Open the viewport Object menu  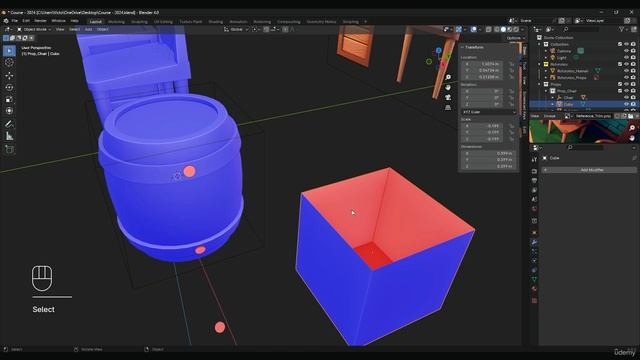pyautogui.click(x=102, y=29)
